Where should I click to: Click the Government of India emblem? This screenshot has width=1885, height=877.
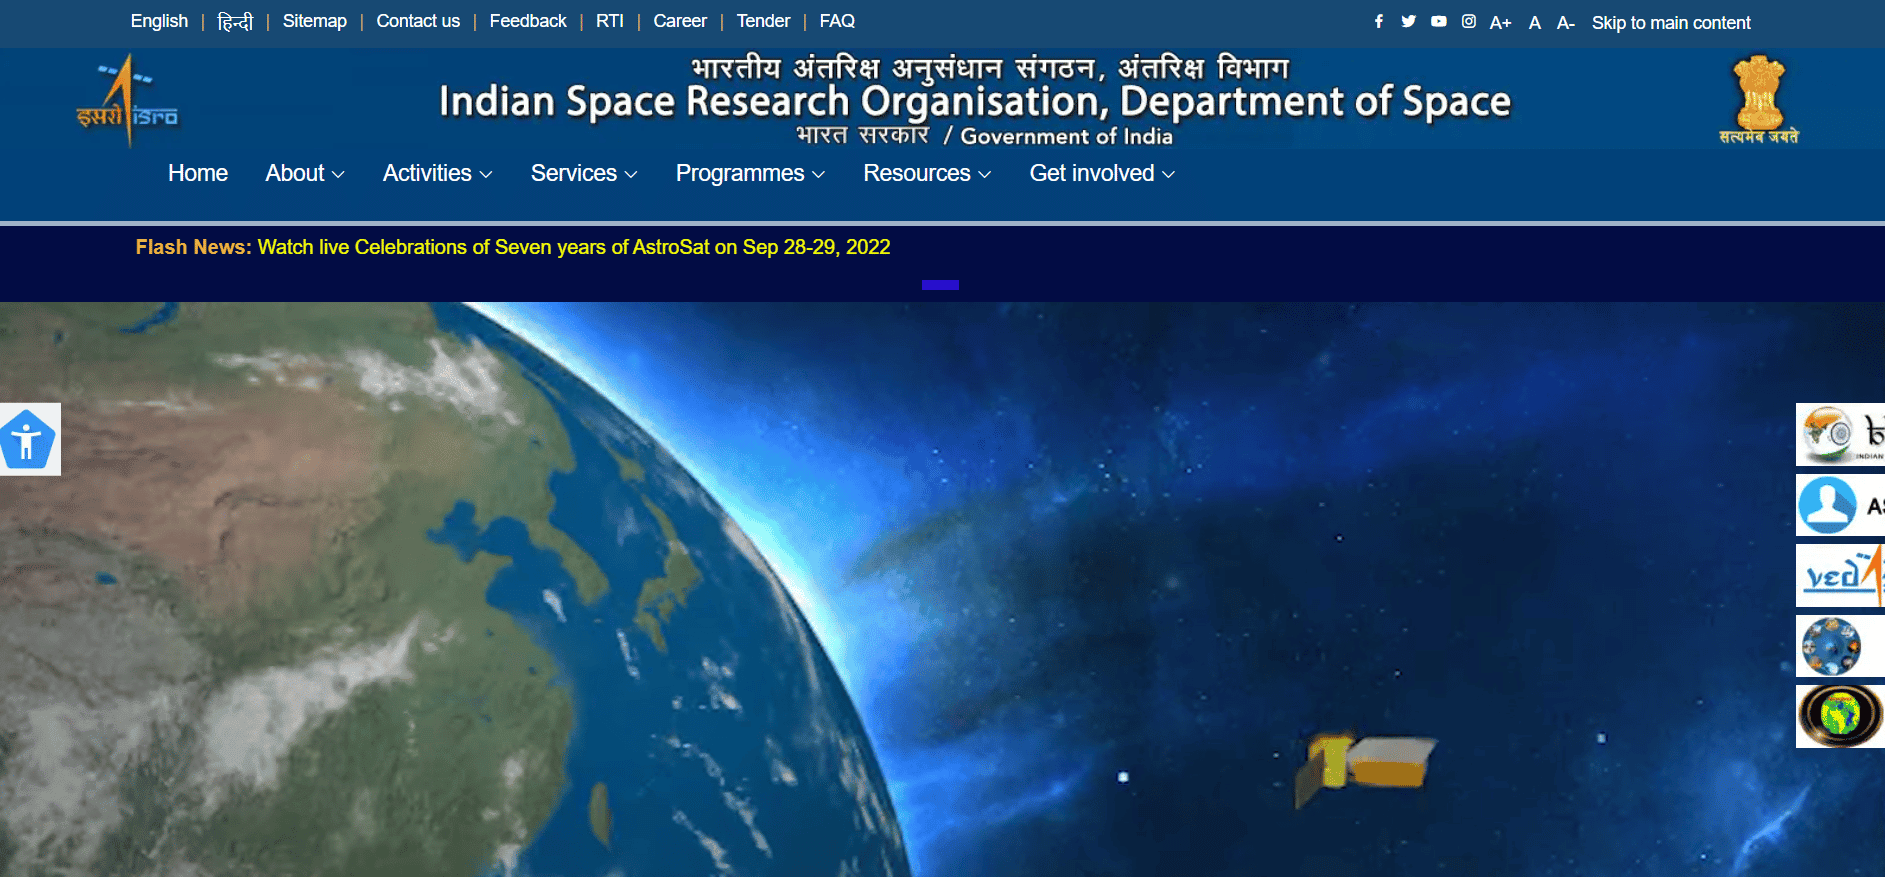[x=1759, y=100]
